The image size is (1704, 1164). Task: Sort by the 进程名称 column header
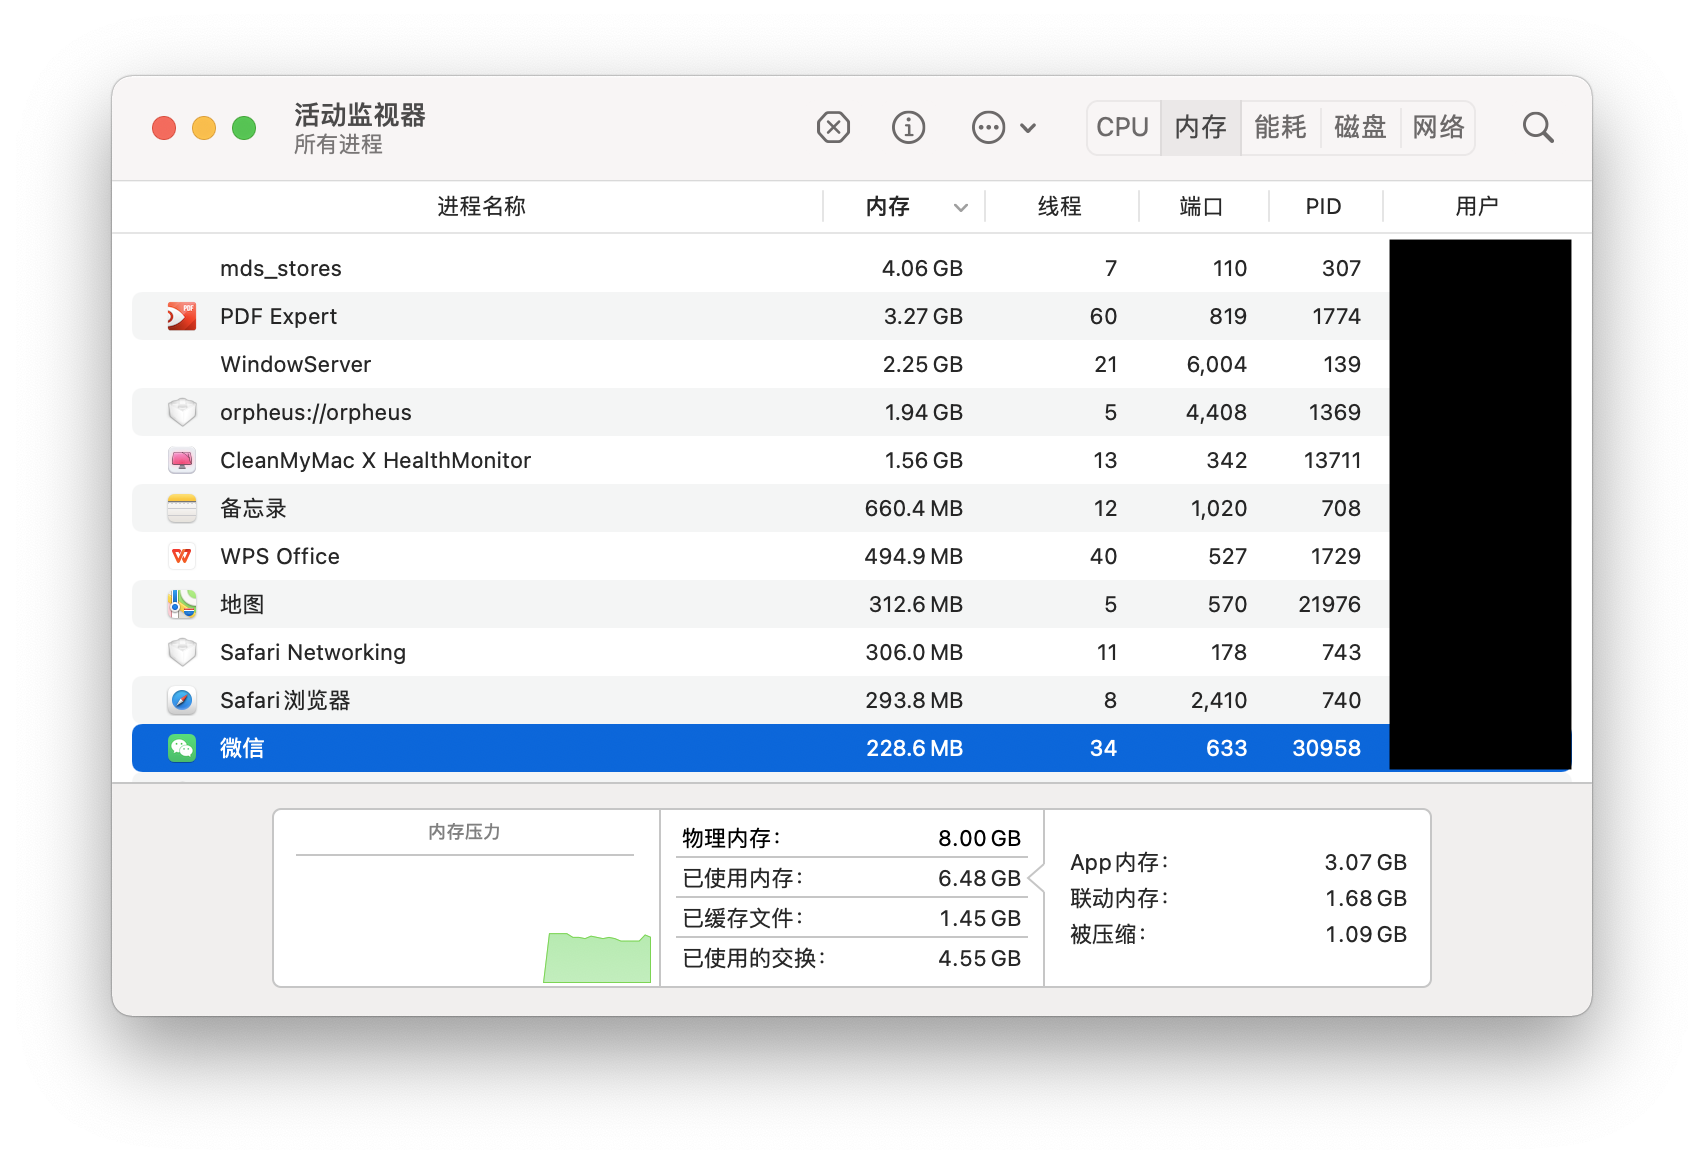[481, 207]
